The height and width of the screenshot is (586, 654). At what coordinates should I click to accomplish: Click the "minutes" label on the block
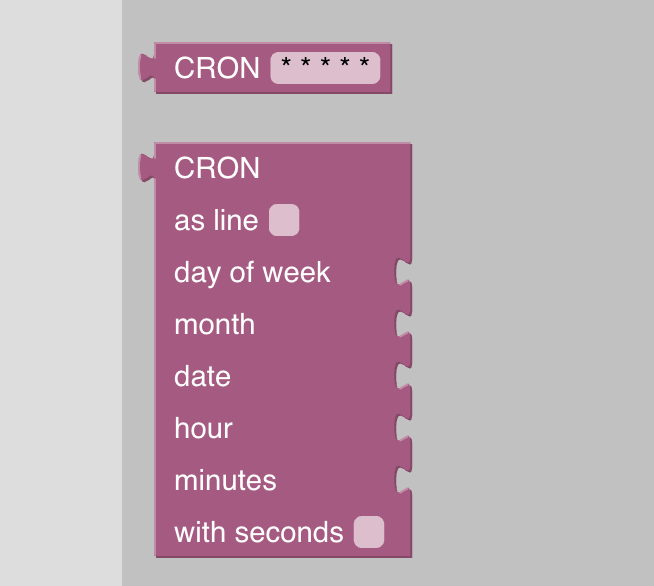coord(225,481)
